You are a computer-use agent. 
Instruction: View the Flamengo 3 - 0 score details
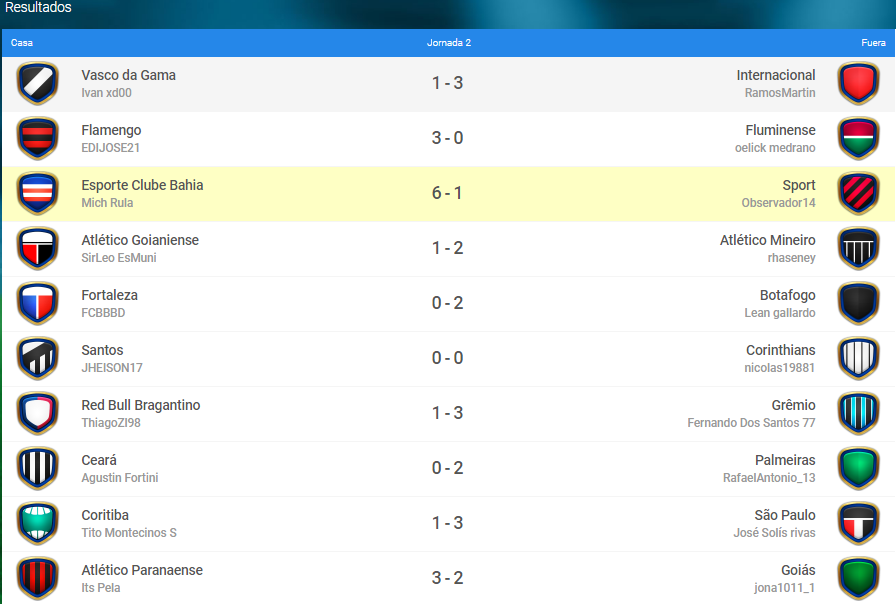pyautogui.click(x=447, y=138)
